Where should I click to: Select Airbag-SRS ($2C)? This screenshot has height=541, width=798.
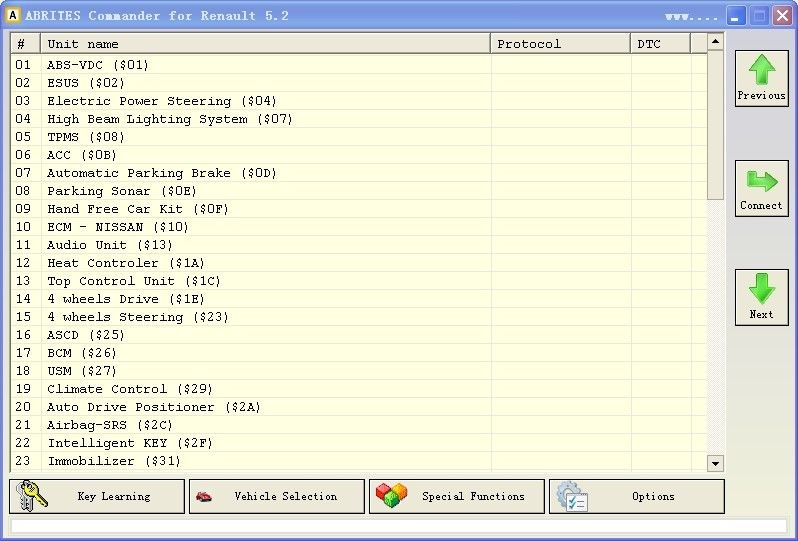click(x=358, y=425)
